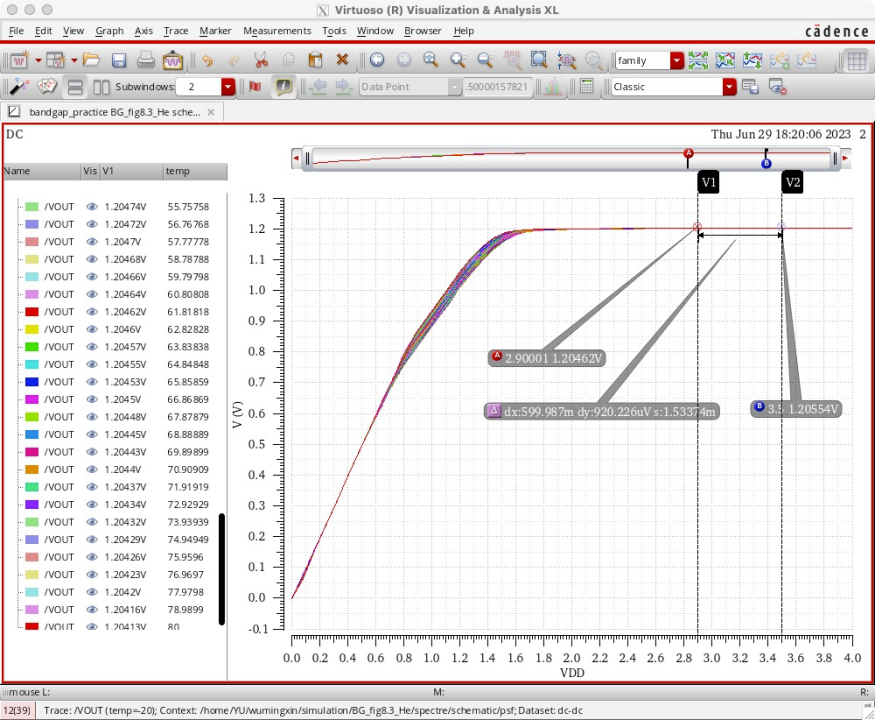The image size is (875, 720).
Task: Open the Data Point snap dropdown
Action: 454,87
